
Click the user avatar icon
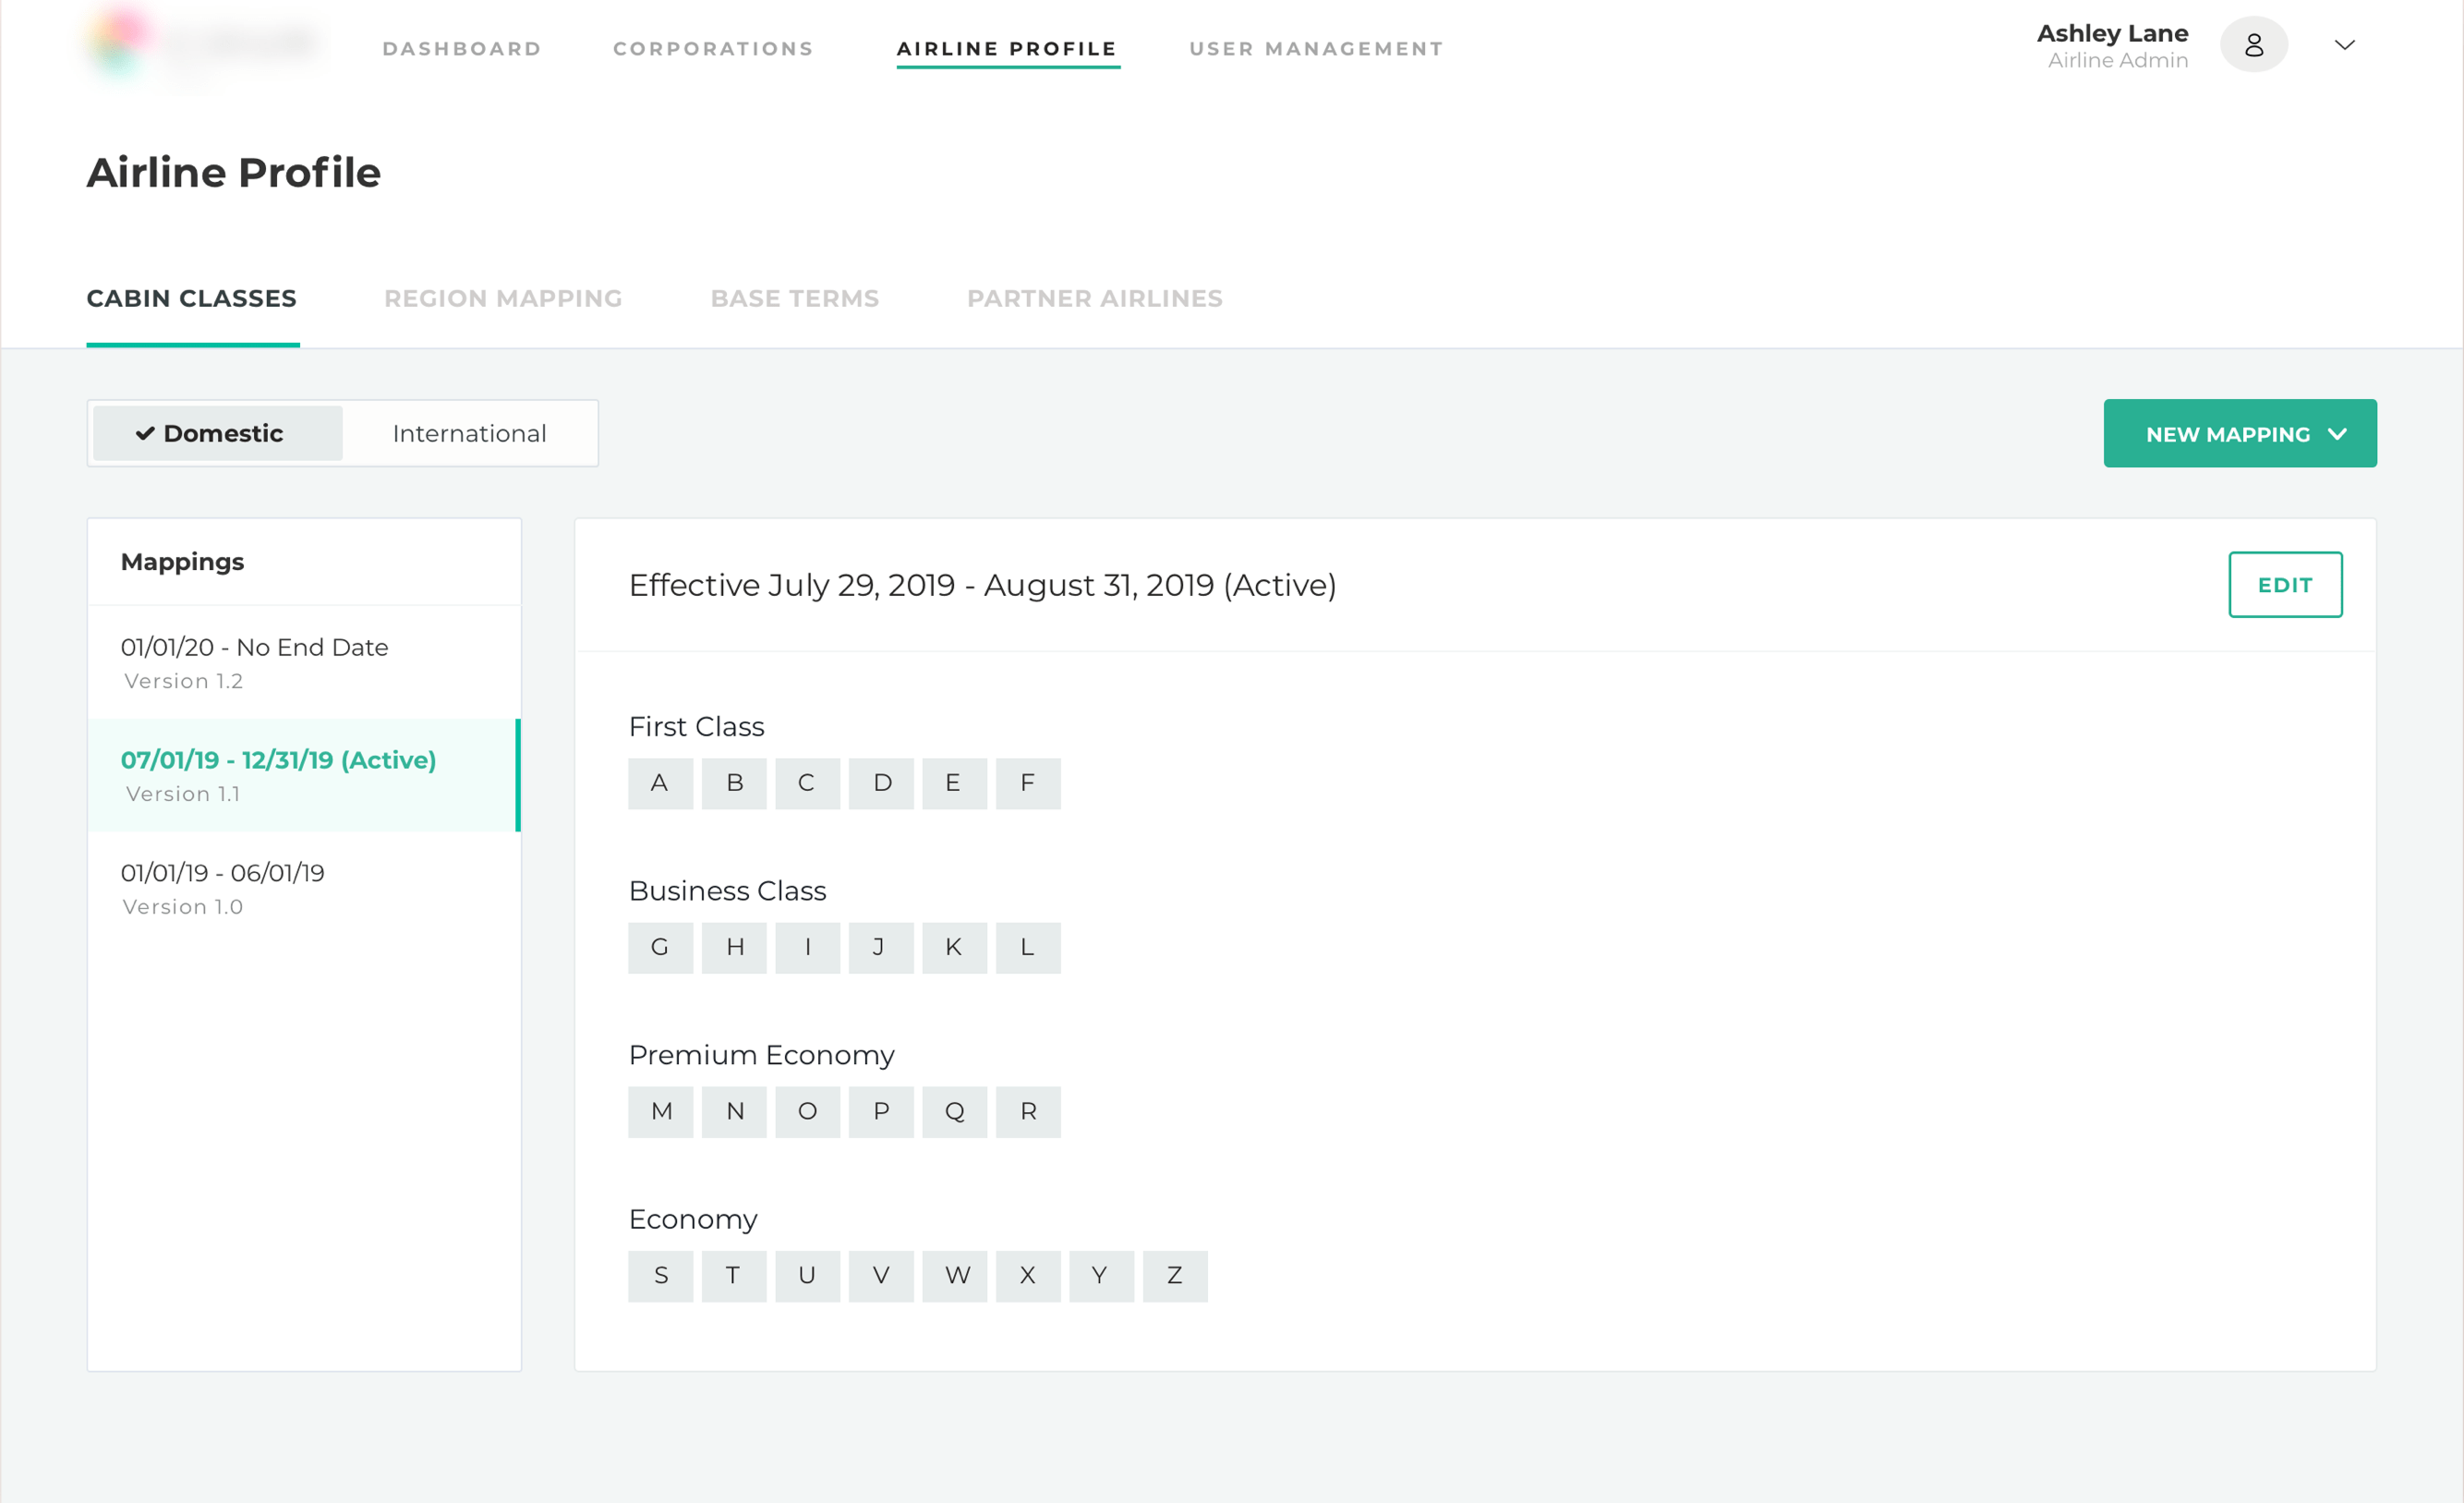pyautogui.click(x=2253, y=45)
